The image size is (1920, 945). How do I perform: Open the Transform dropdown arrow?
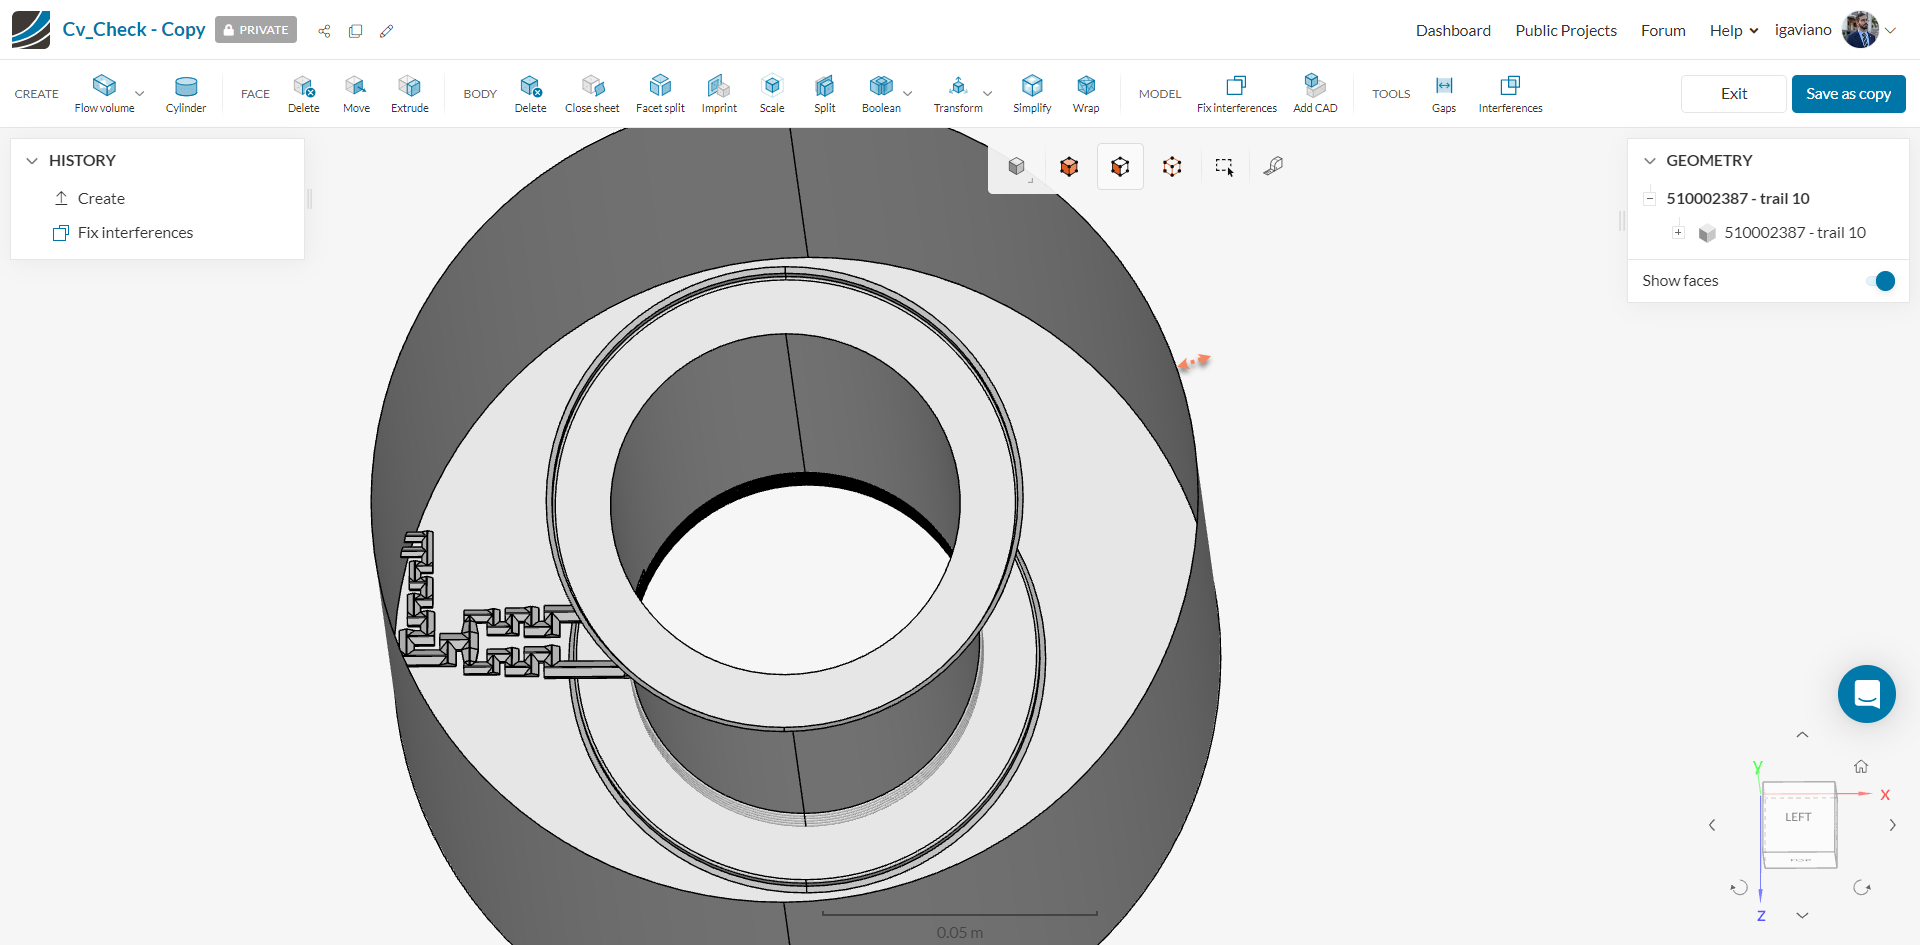[986, 93]
